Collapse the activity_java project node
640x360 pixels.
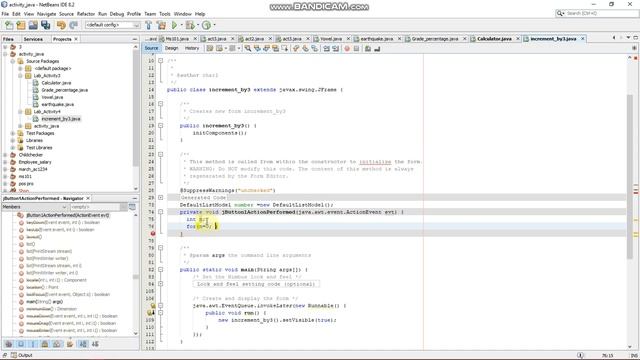point(5,54)
